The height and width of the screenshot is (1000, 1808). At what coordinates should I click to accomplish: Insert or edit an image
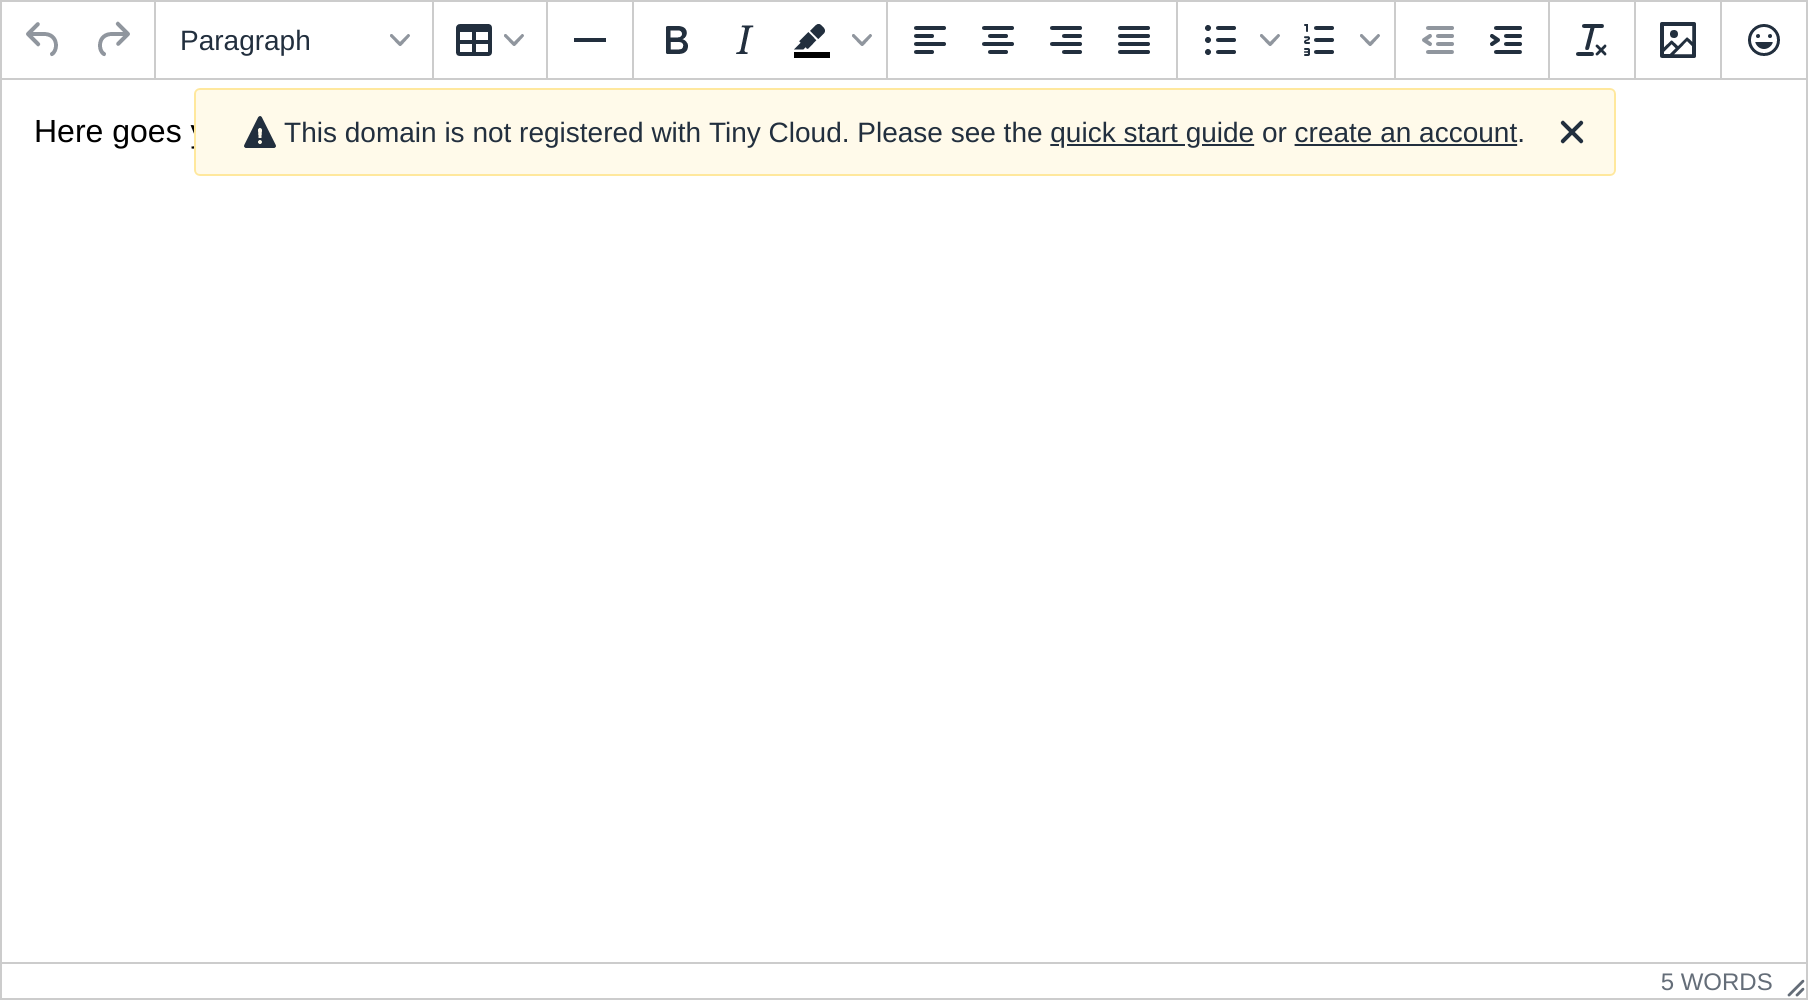[1678, 40]
